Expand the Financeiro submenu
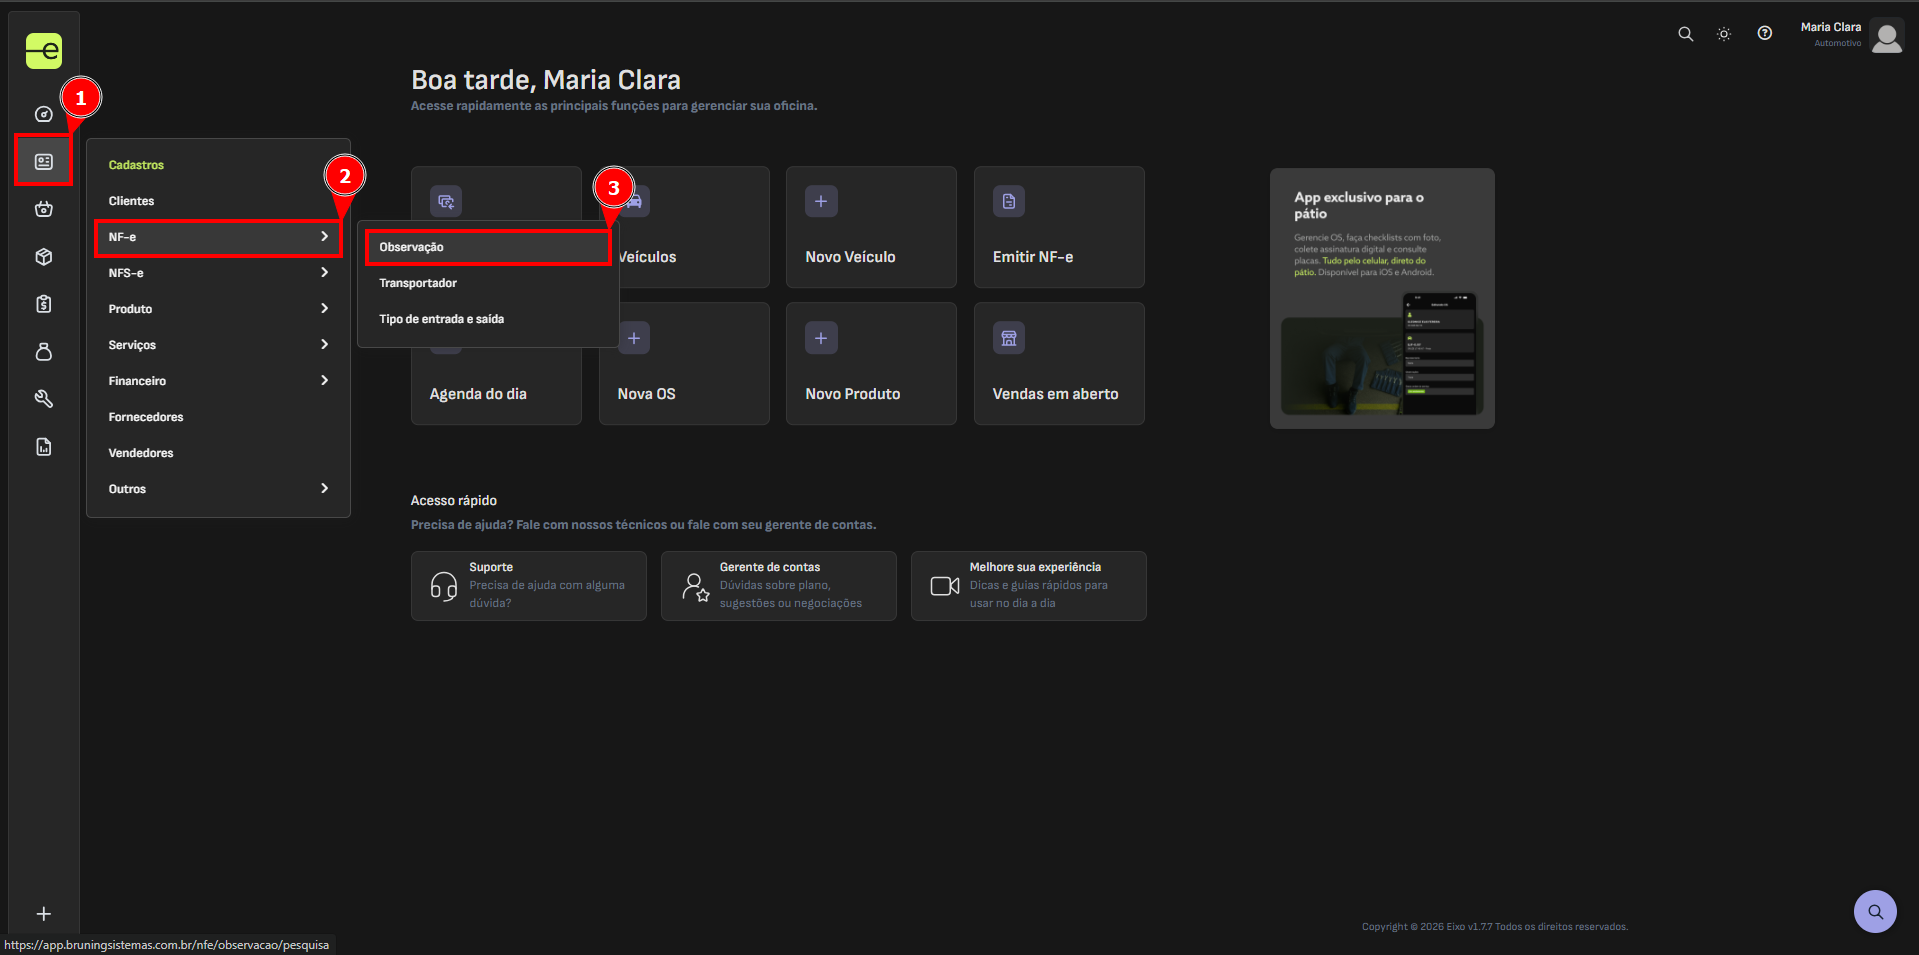 click(218, 381)
